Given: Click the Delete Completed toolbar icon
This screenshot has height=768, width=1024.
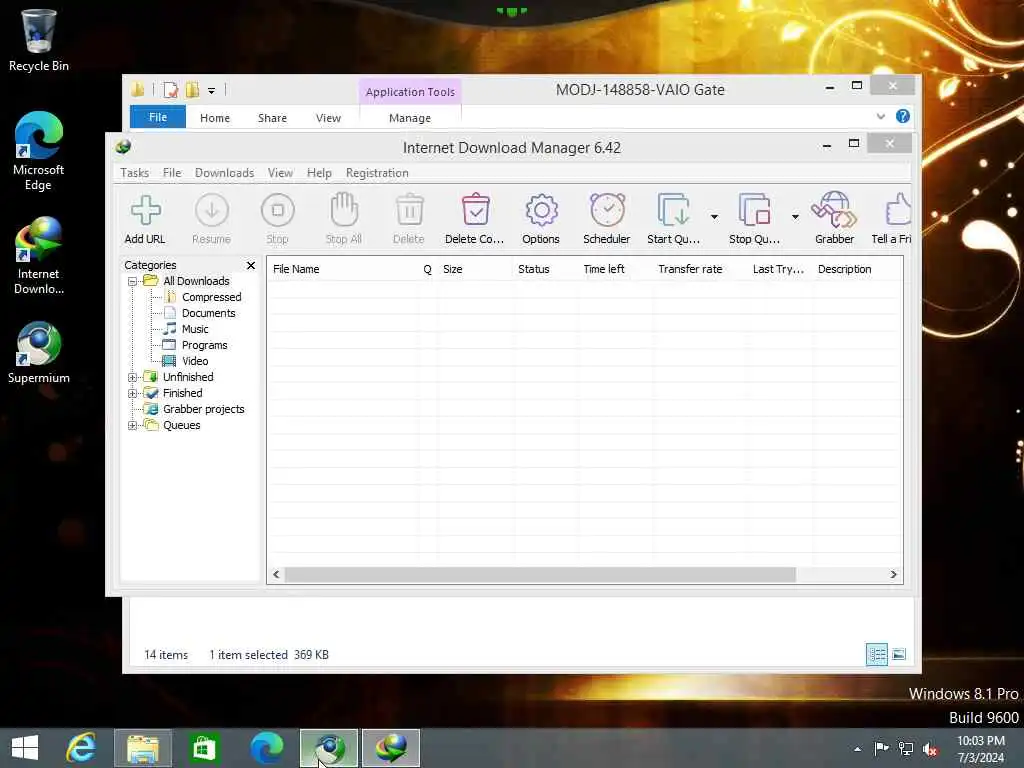Looking at the screenshot, I should pos(475,209).
